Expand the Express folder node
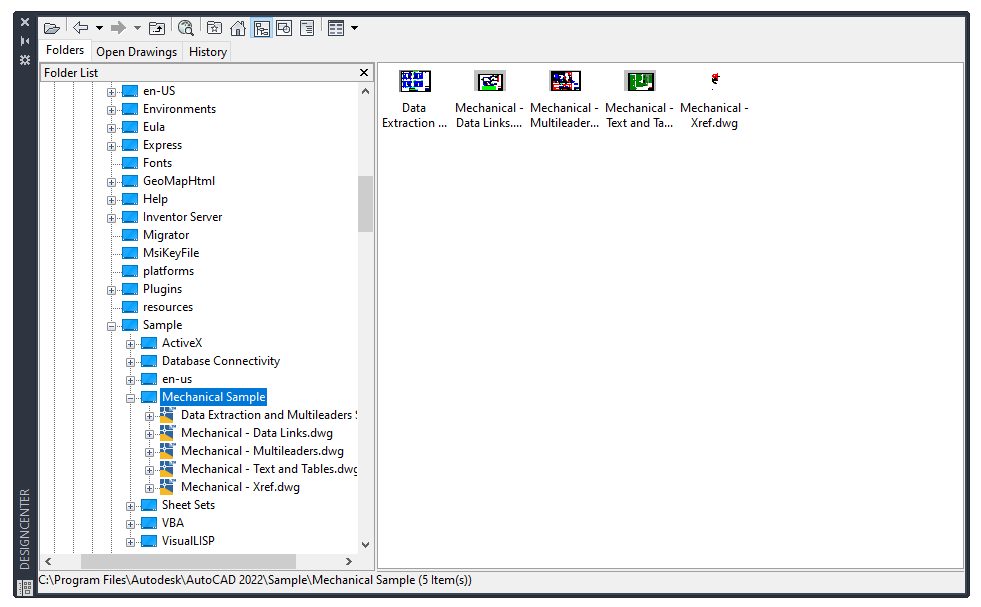 click(x=111, y=146)
